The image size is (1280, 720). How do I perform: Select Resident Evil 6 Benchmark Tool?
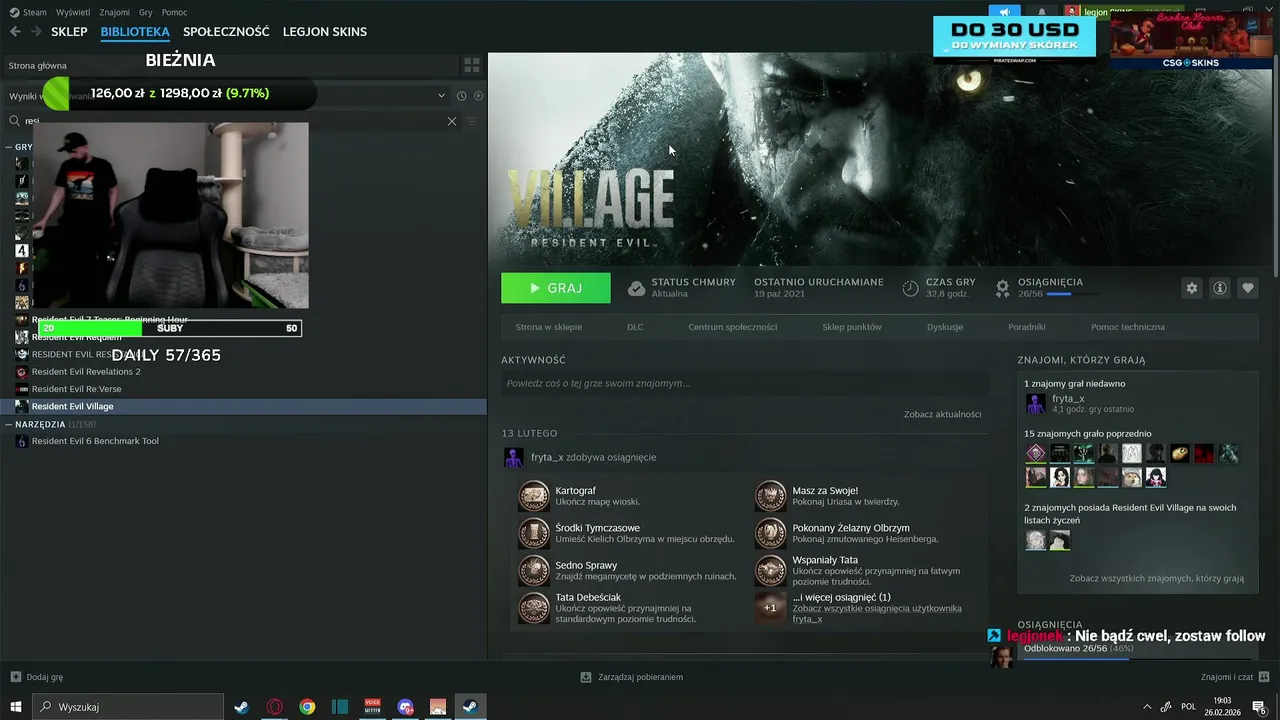point(95,441)
